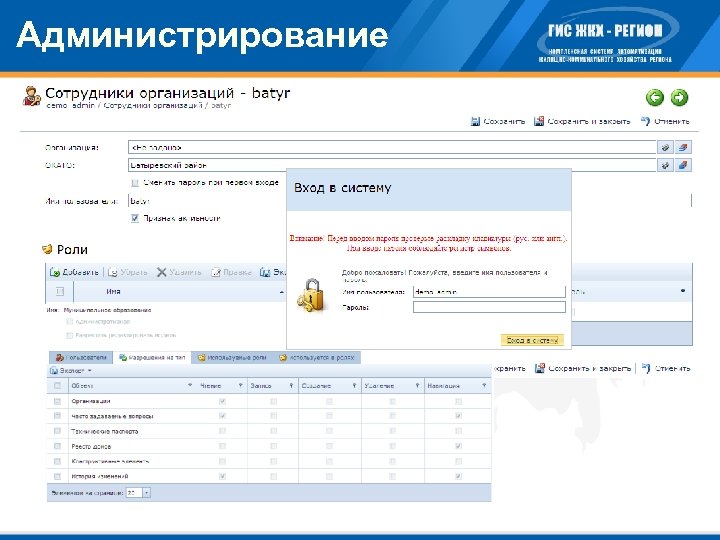720x540 pixels.
Task: Switch to the Пользователи tab
Action: coord(81,358)
